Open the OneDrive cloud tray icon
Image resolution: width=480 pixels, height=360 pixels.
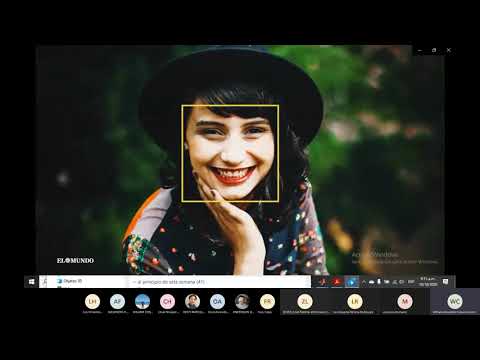point(372,282)
